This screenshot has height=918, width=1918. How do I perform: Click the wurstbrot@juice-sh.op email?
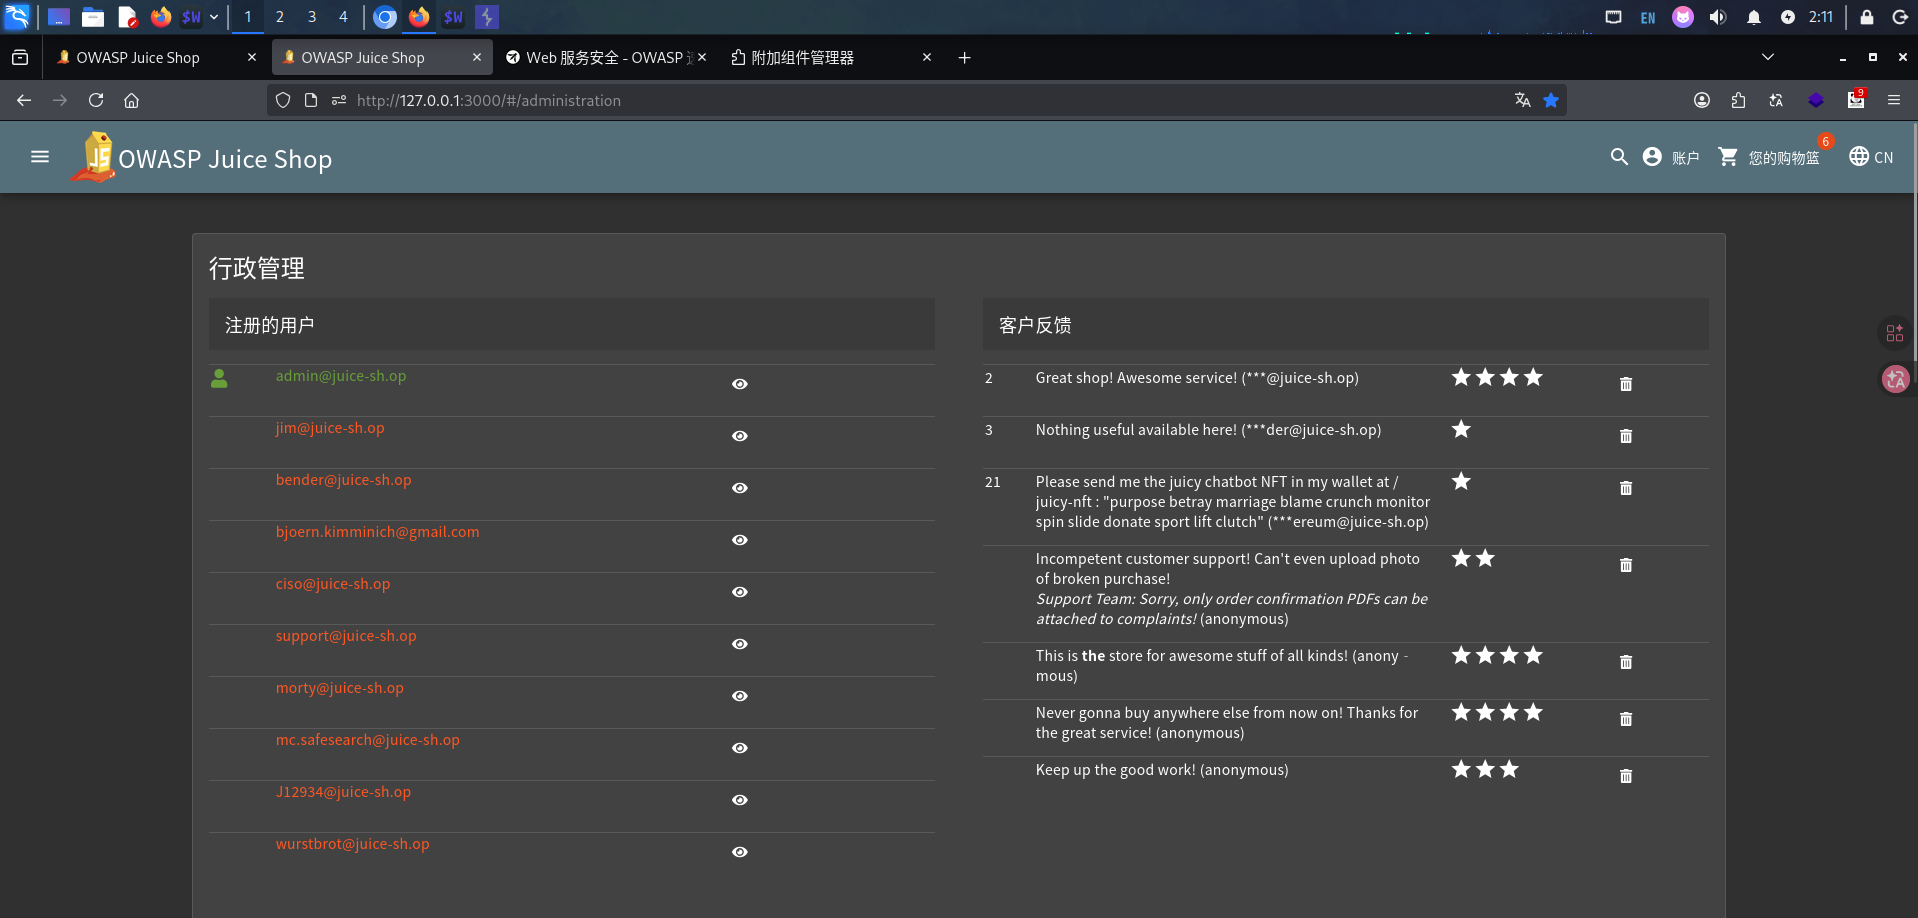coord(353,844)
